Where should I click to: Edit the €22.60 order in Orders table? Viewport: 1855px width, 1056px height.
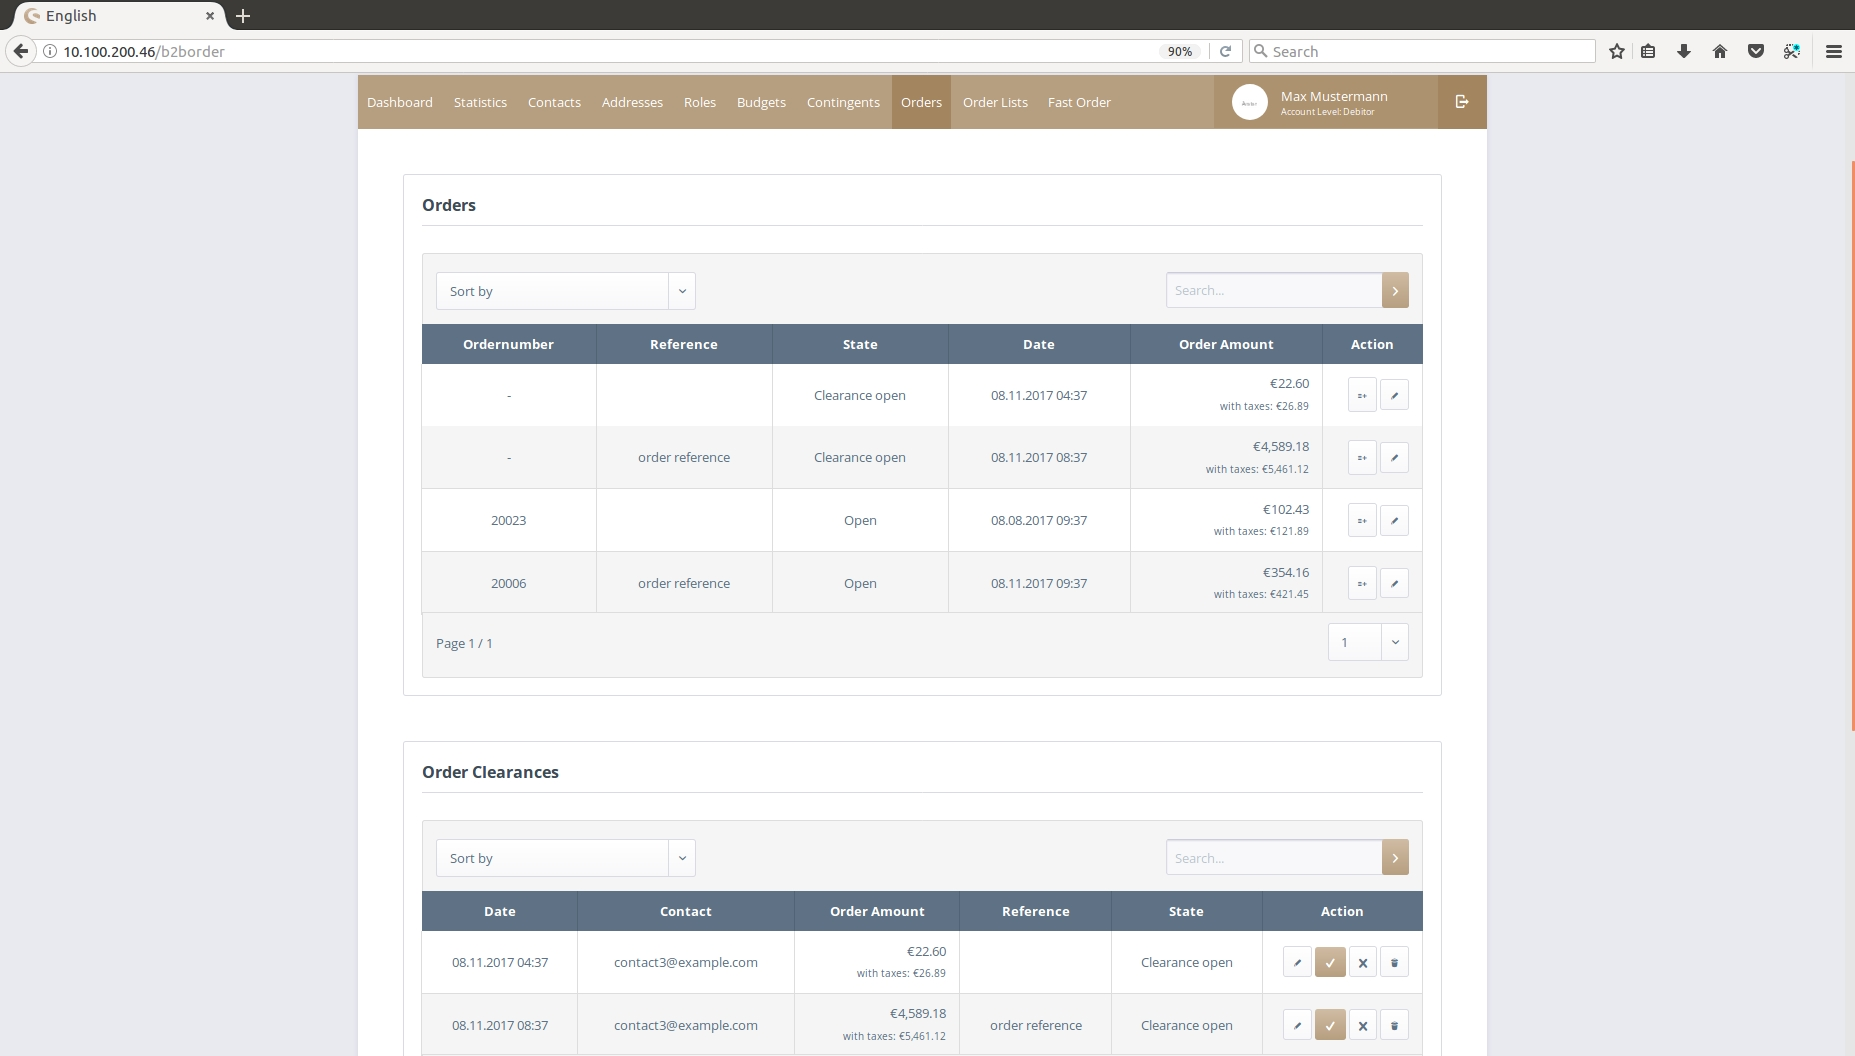coord(1394,395)
